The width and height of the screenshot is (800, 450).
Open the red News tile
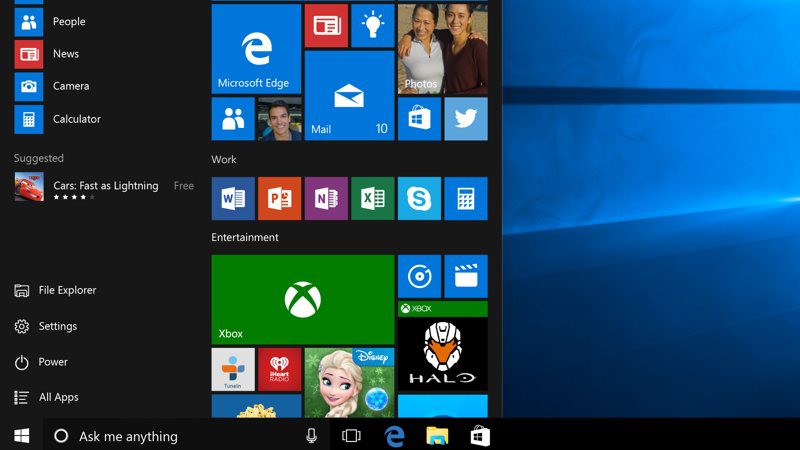click(327, 26)
